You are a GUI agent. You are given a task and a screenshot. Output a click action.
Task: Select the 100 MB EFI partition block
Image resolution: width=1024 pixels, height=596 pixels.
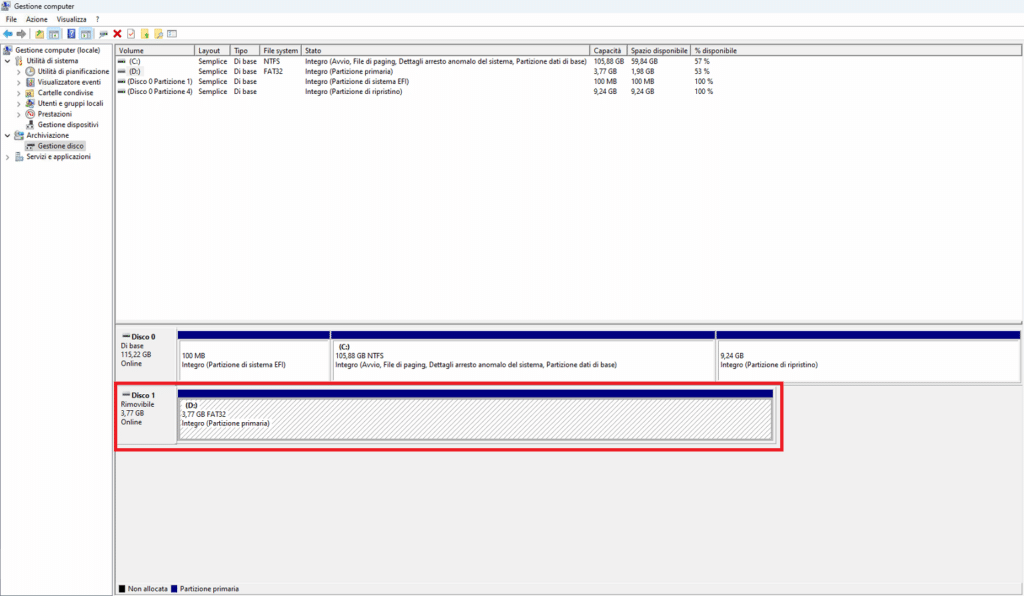pyautogui.click(x=254, y=356)
